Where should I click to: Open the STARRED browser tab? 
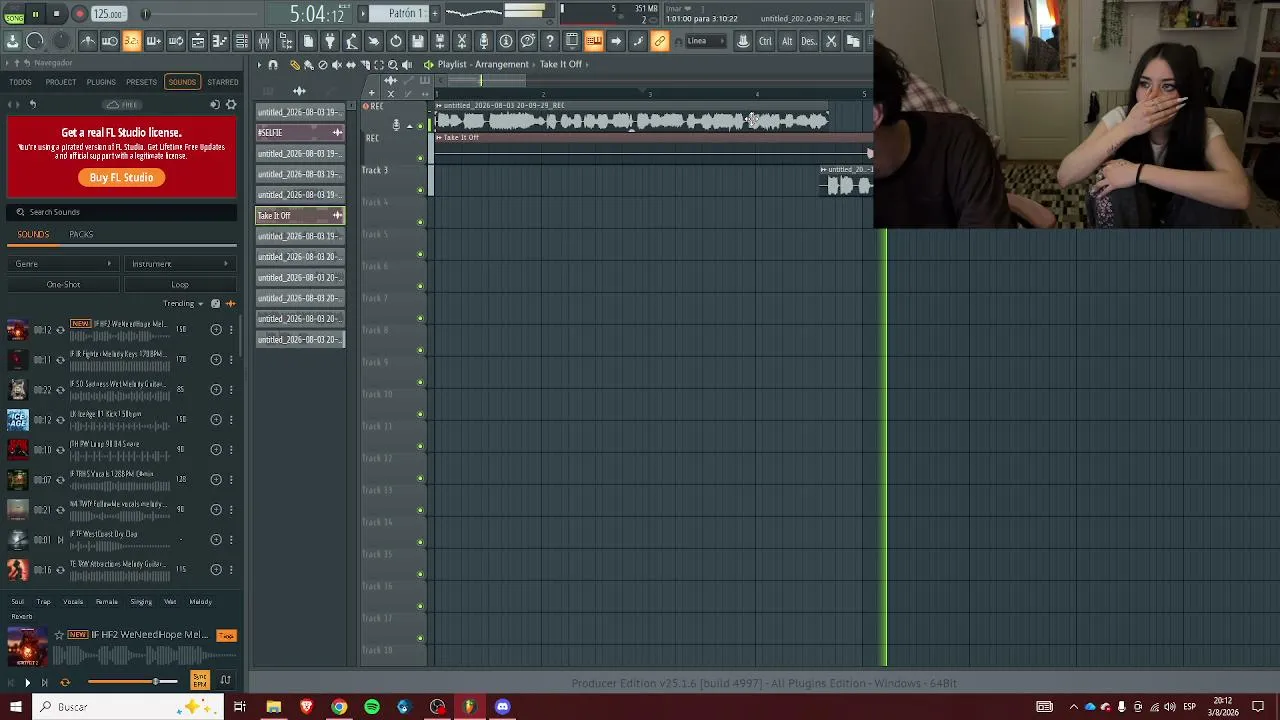tap(223, 82)
